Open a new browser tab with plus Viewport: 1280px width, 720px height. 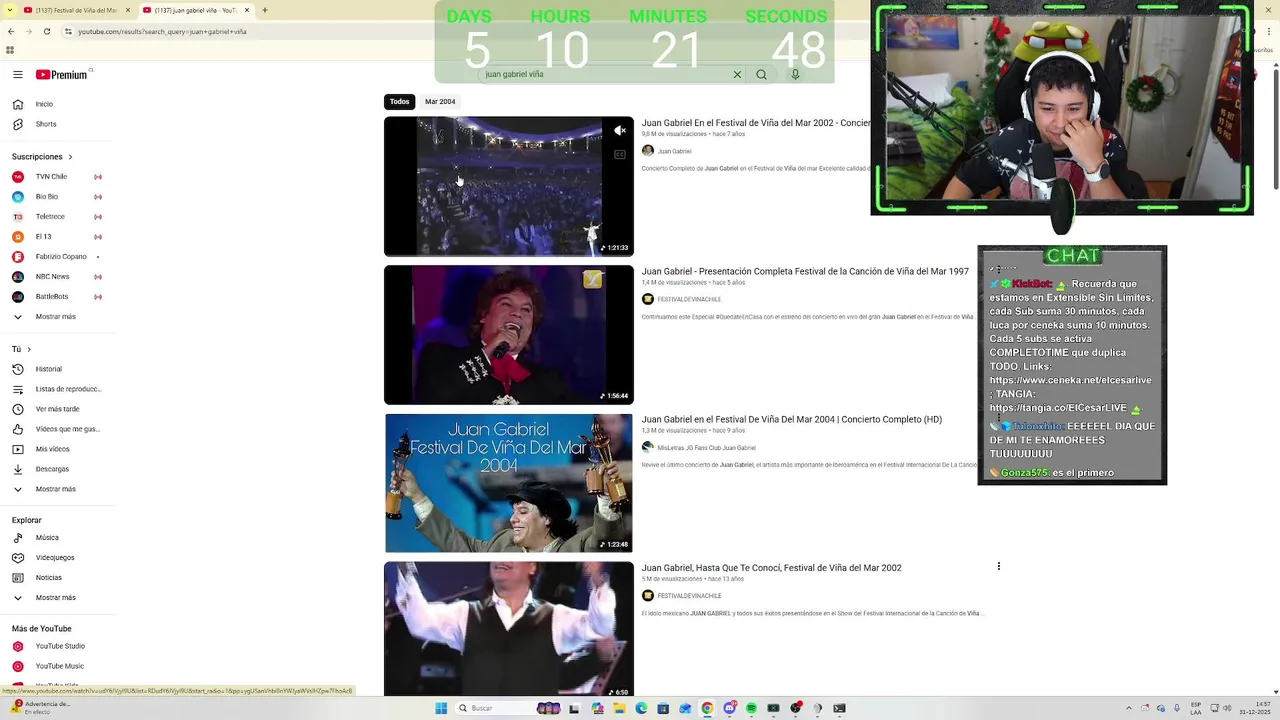(x=264, y=10)
